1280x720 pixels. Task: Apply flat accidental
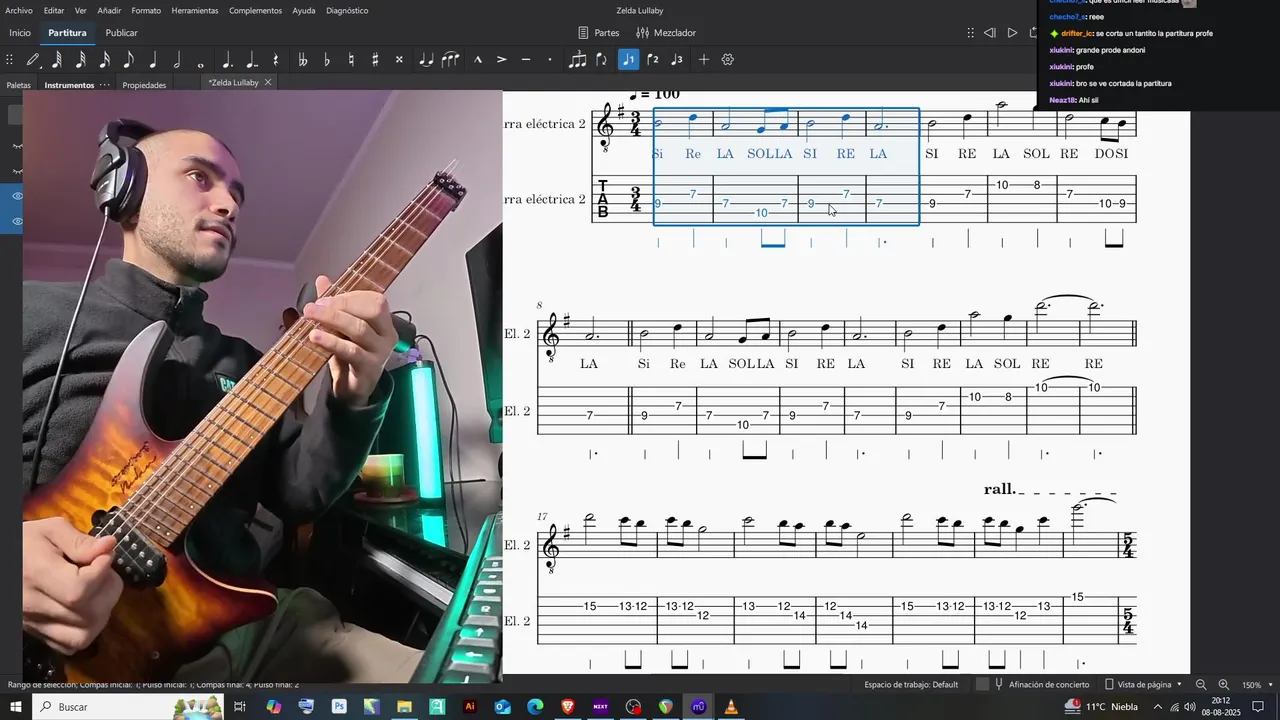[x=327, y=60]
